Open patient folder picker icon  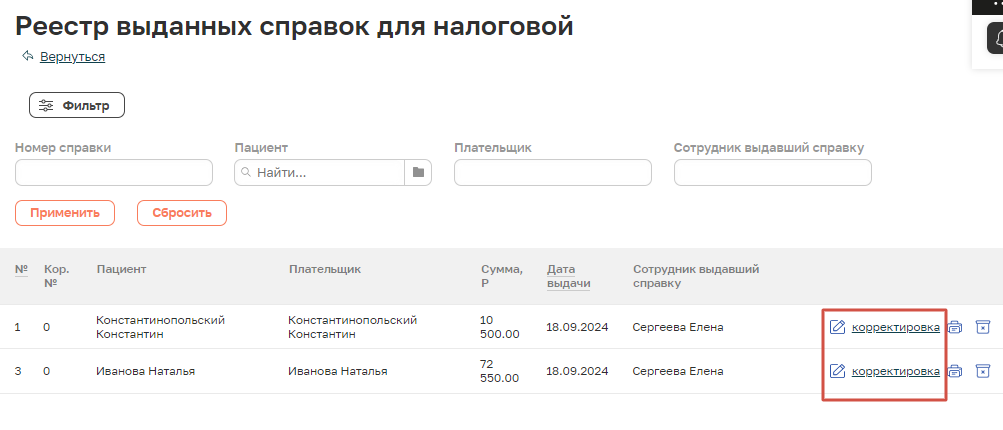418,173
